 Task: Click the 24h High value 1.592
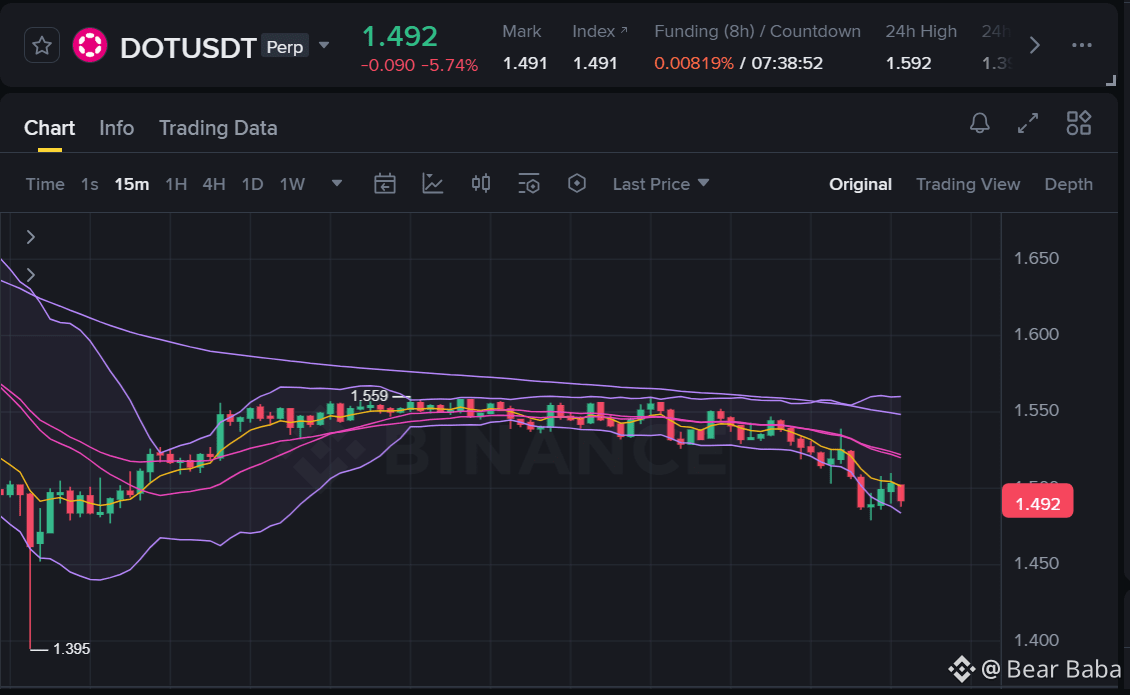click(908, 63)
